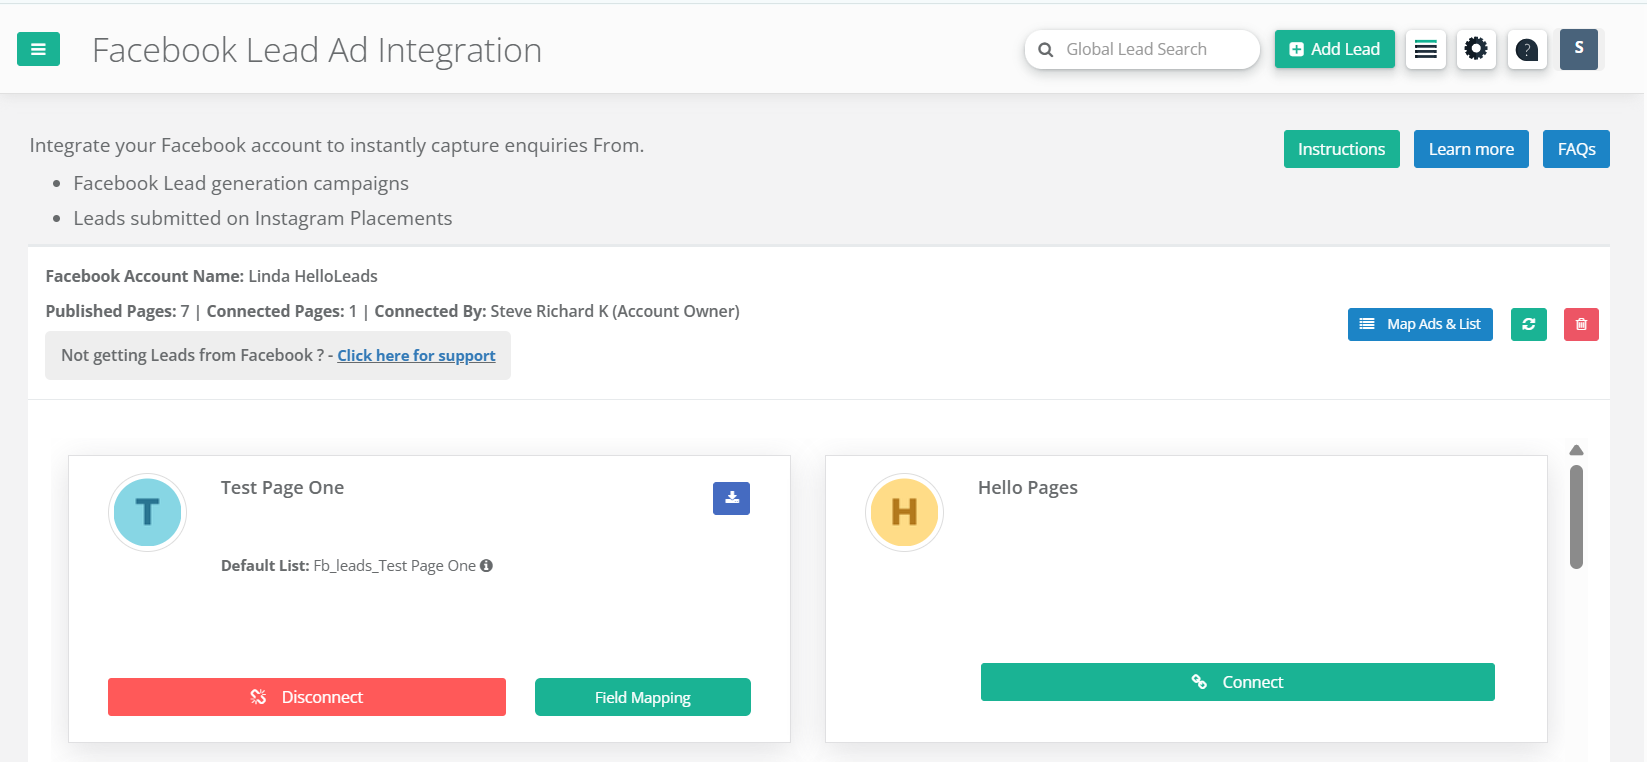
Task: Open the FAQs button
Action: (x=1576, y=149)
